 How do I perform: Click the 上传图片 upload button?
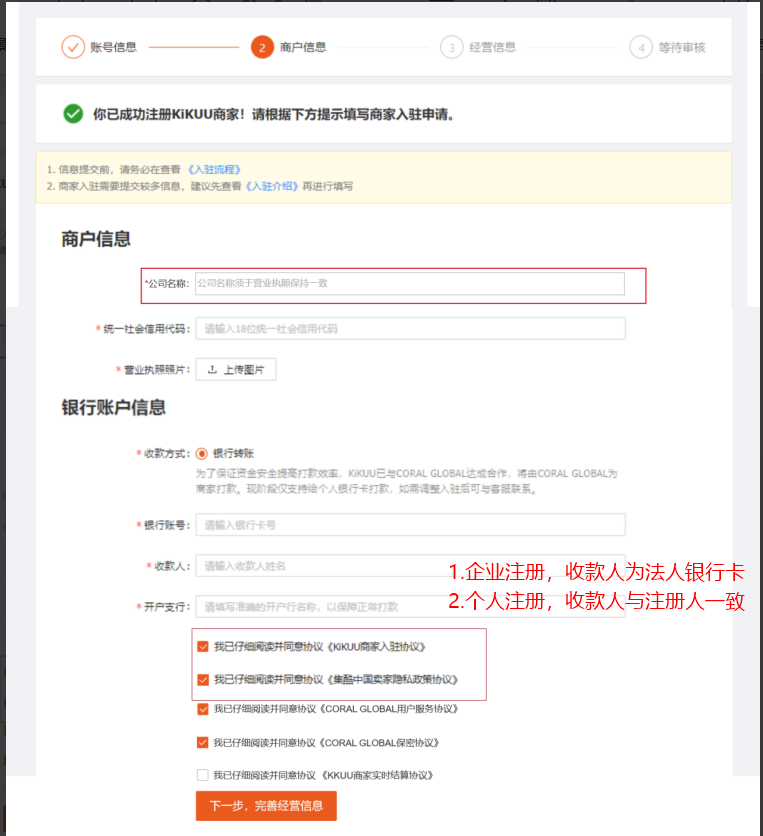[236, 369]
